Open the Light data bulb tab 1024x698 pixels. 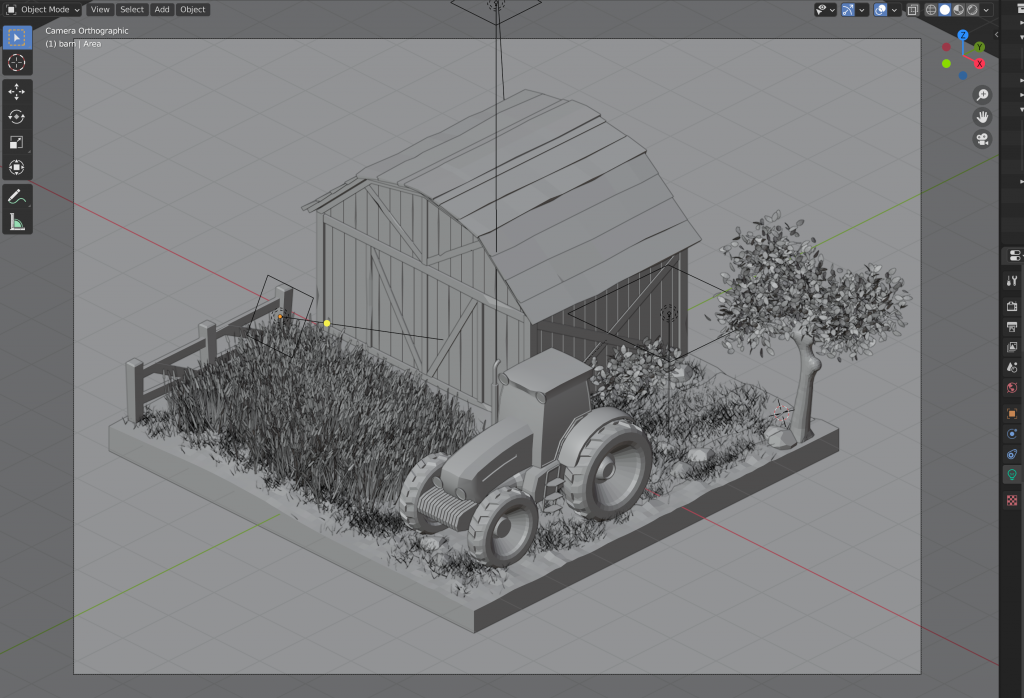pyautogui.click(x=1012, y=475)
